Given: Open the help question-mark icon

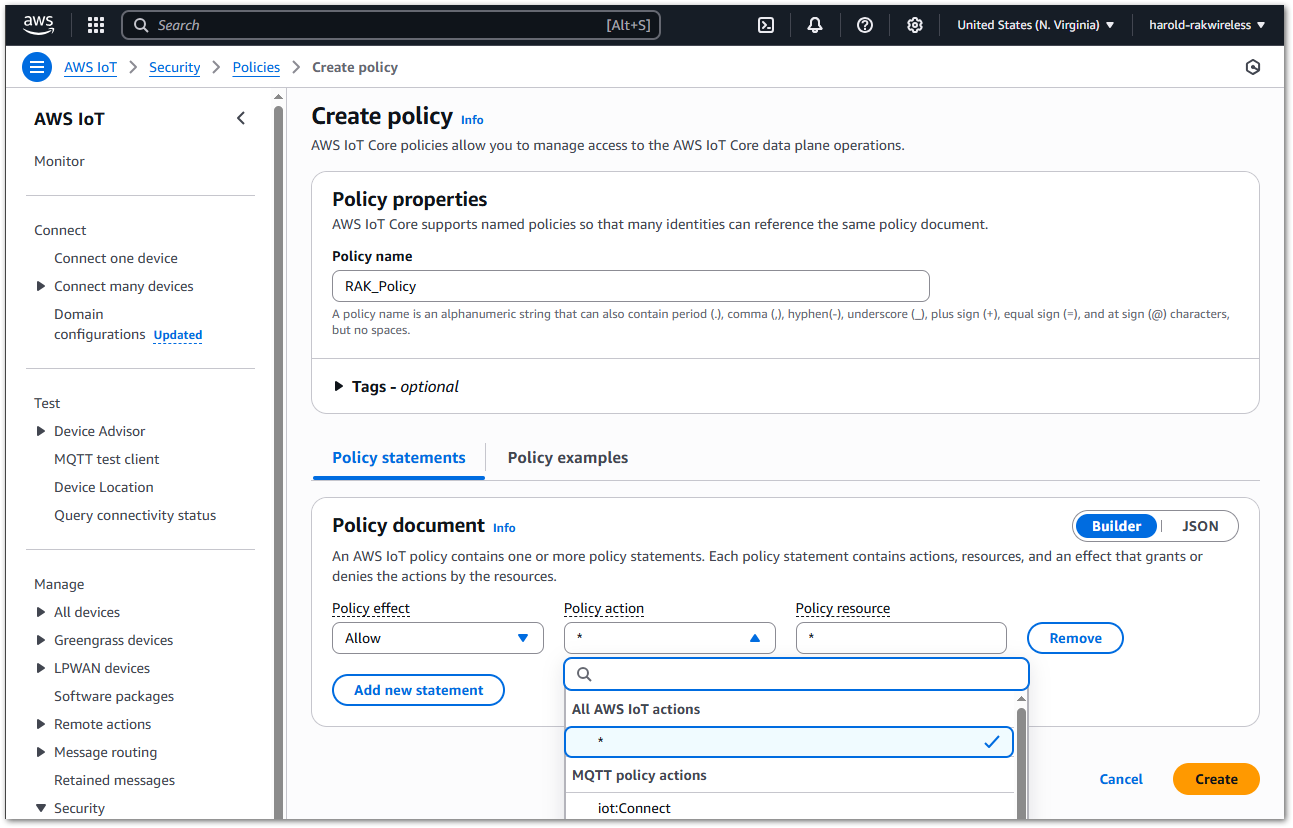Looking at the screenshot, I should click(865, 24).
